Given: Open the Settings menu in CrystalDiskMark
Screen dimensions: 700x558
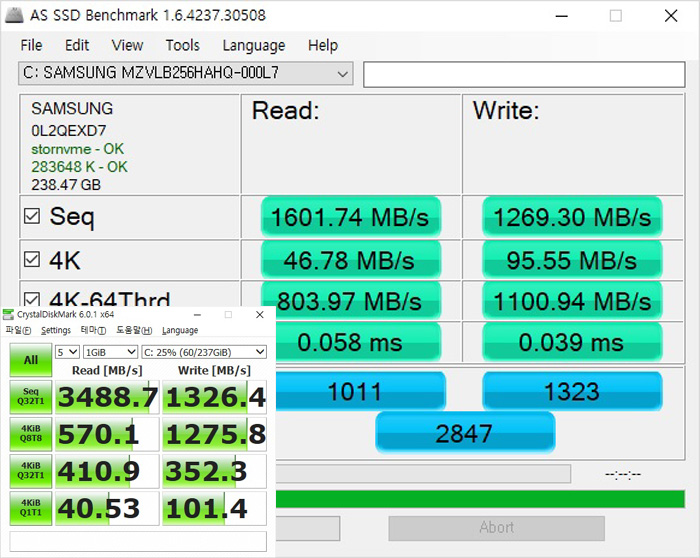Looking at the screenshot, I should pos(56,330).
